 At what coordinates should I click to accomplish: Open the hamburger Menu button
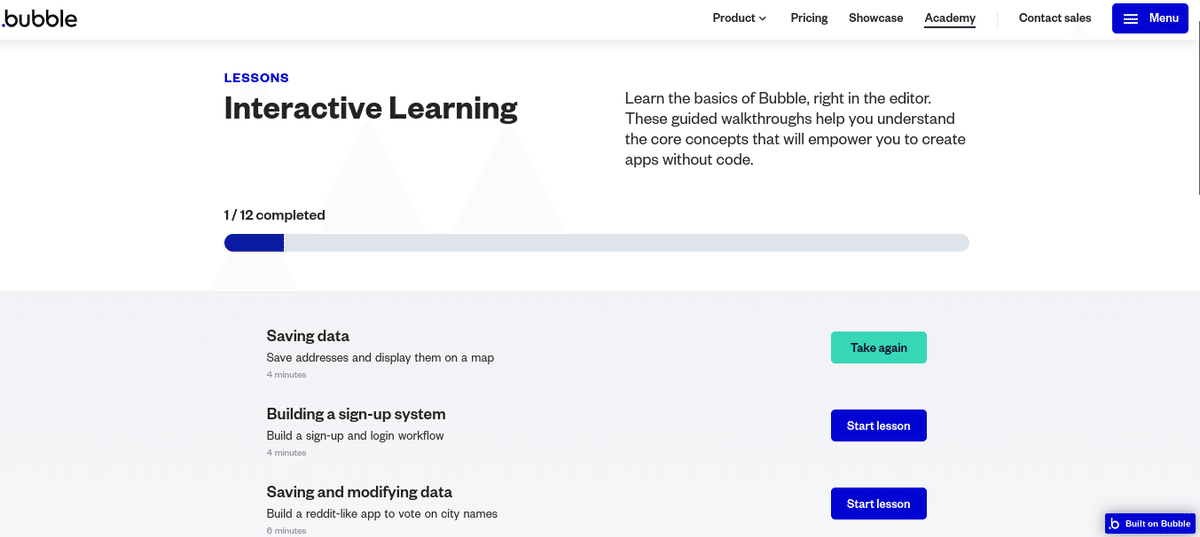click(1150, 18)
